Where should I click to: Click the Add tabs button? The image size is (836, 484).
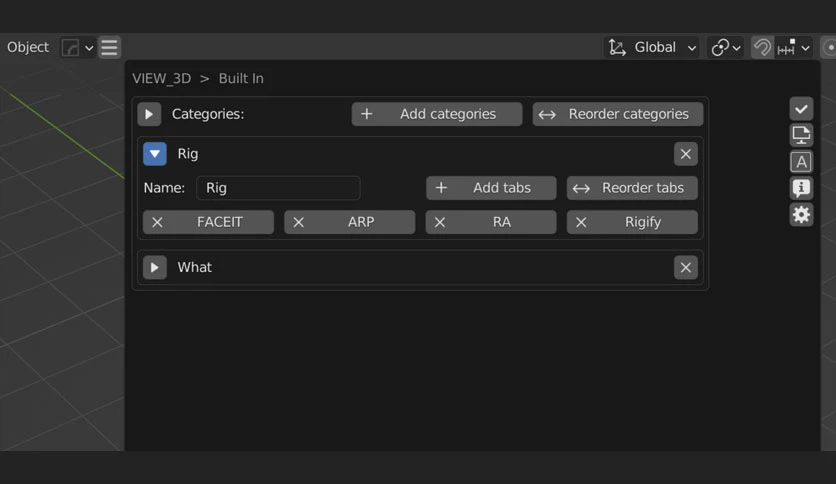pyautogui.click(x=491, y=188)
